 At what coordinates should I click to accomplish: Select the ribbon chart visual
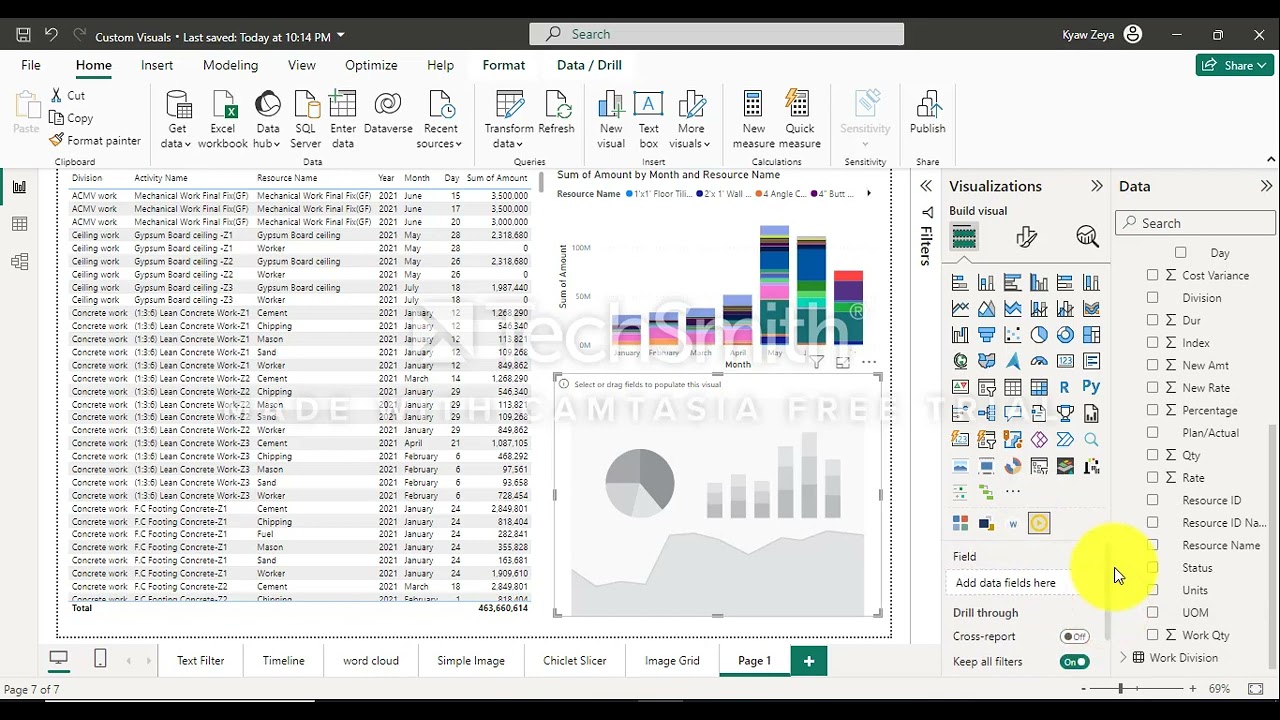1091,309
